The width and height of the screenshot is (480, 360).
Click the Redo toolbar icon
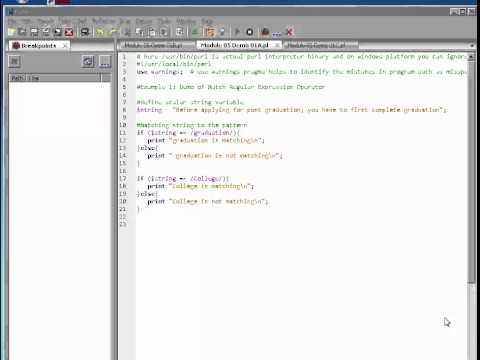click(114, 32)
